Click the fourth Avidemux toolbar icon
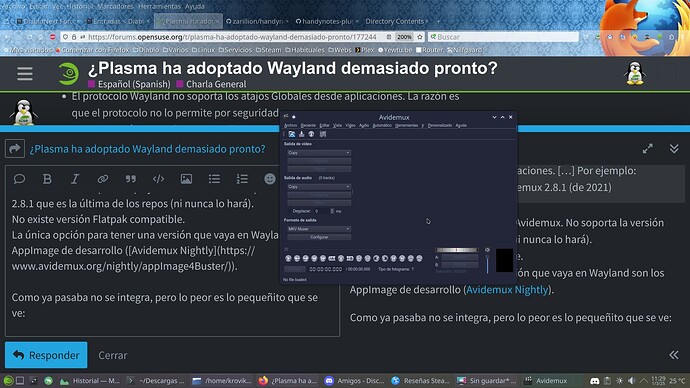The image size is (690, 388). click(323, 134)
